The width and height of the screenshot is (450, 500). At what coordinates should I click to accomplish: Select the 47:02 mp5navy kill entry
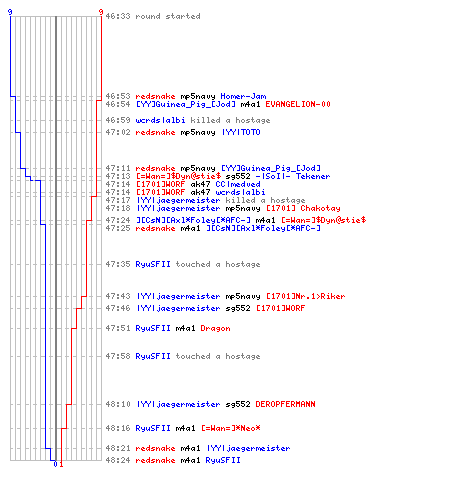[183, 132]
